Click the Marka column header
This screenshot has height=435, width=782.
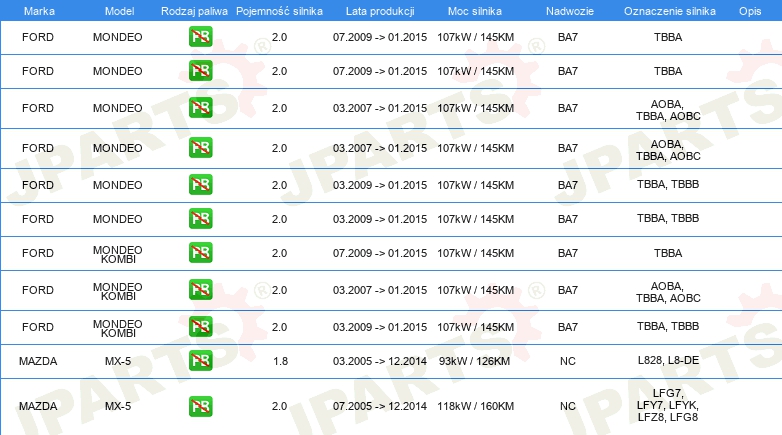[x=39, y=11]
